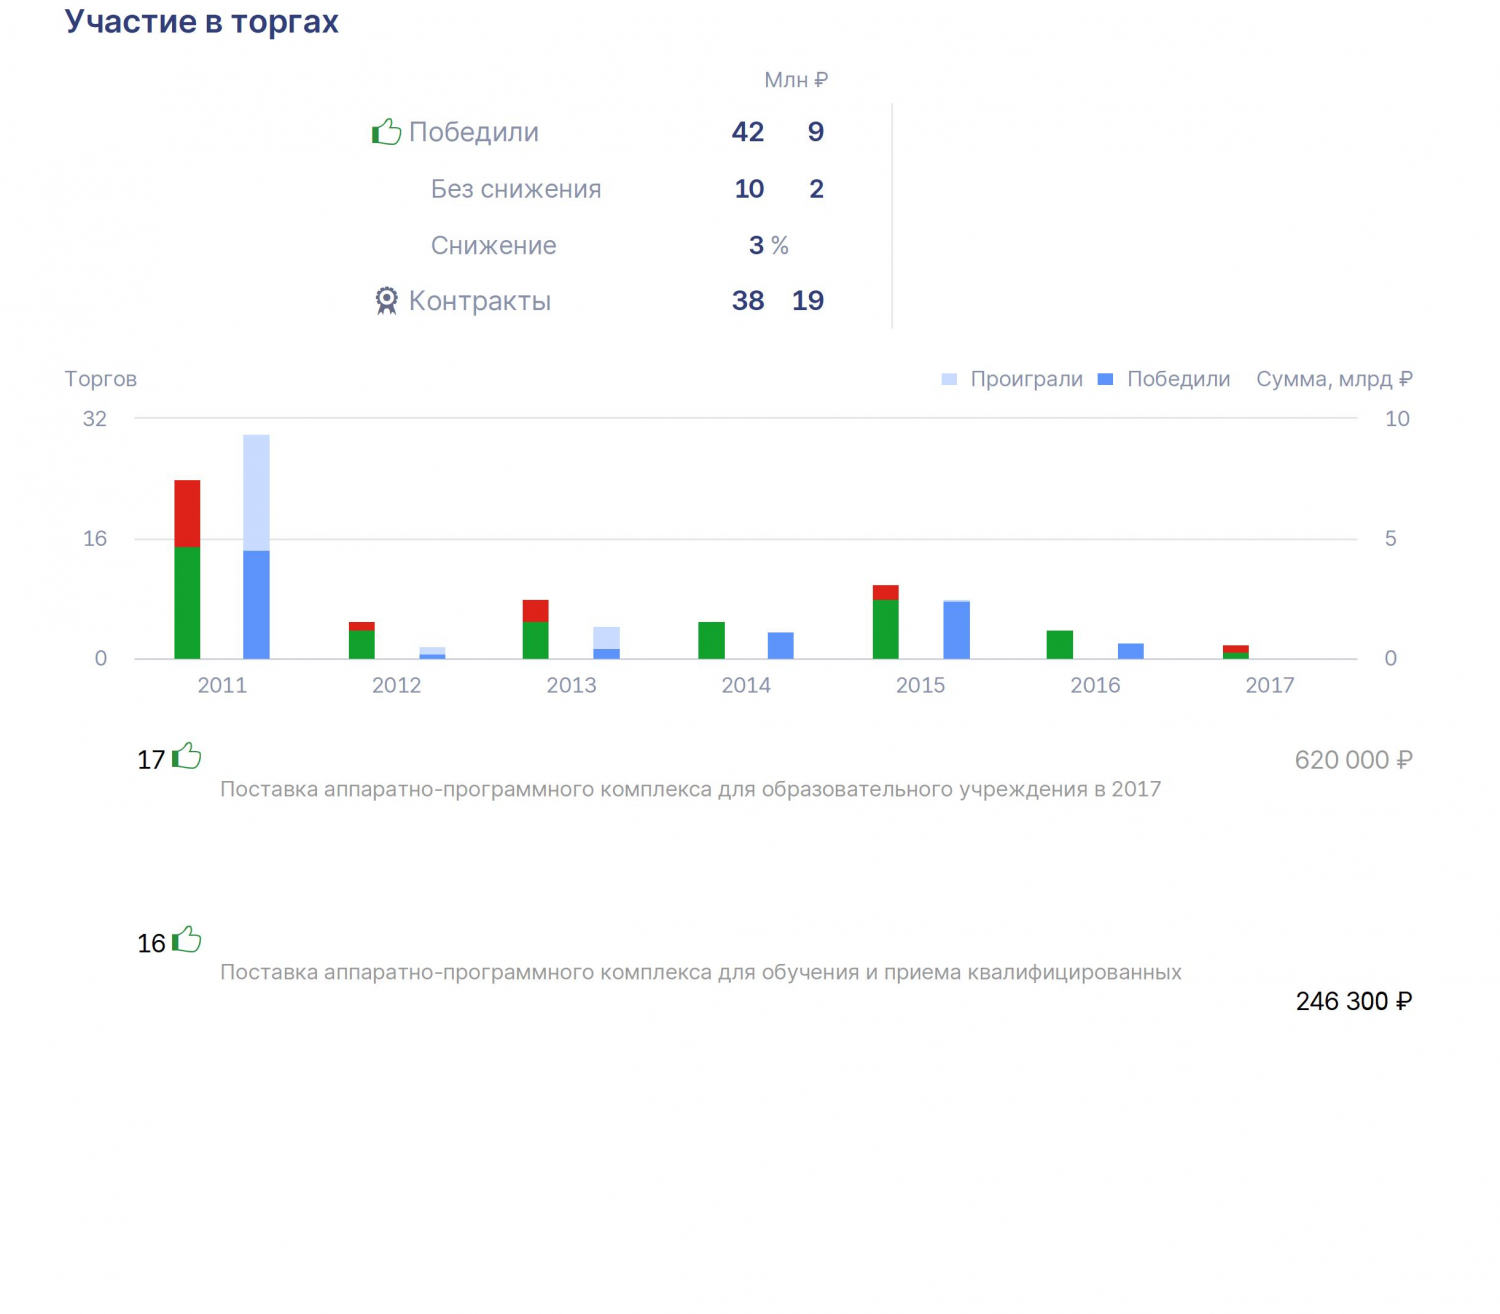Image resolution: width=1500 pixels, height=1314 pixels.
Task: Click the blue sum bar for 2015
Action: coord(957,631)
